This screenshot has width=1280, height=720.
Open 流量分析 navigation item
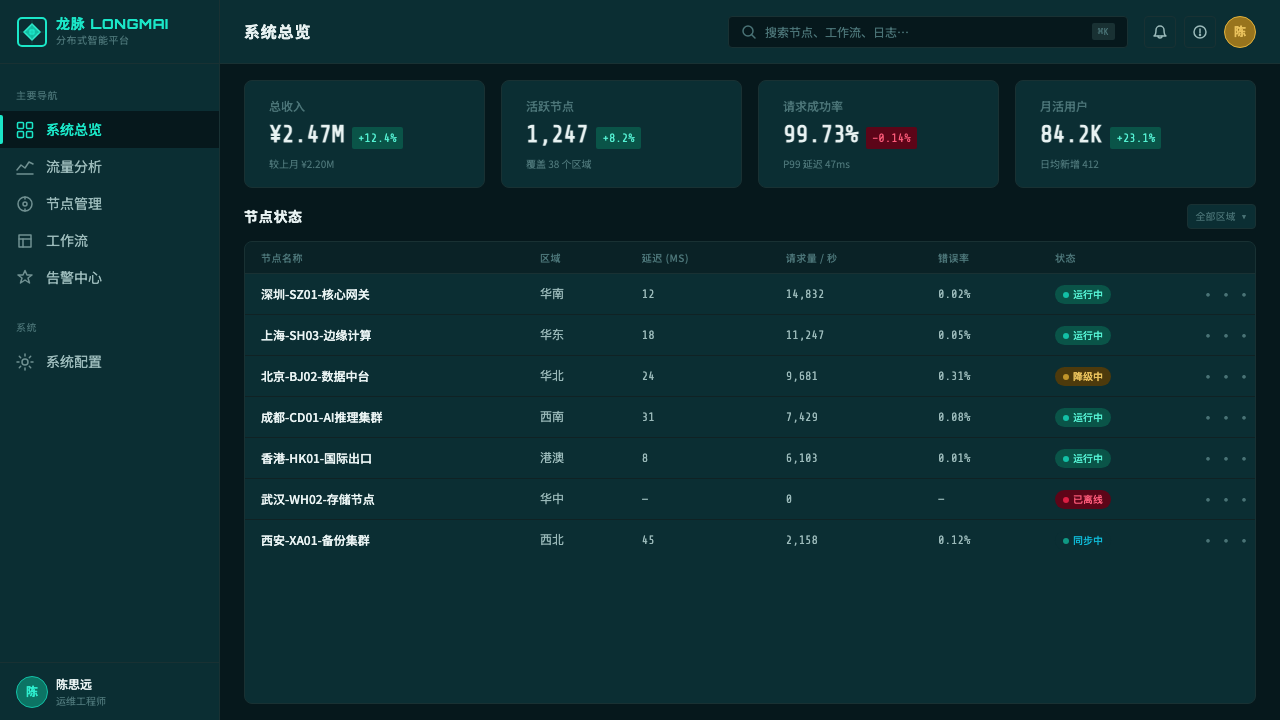(x=110, y=167)
